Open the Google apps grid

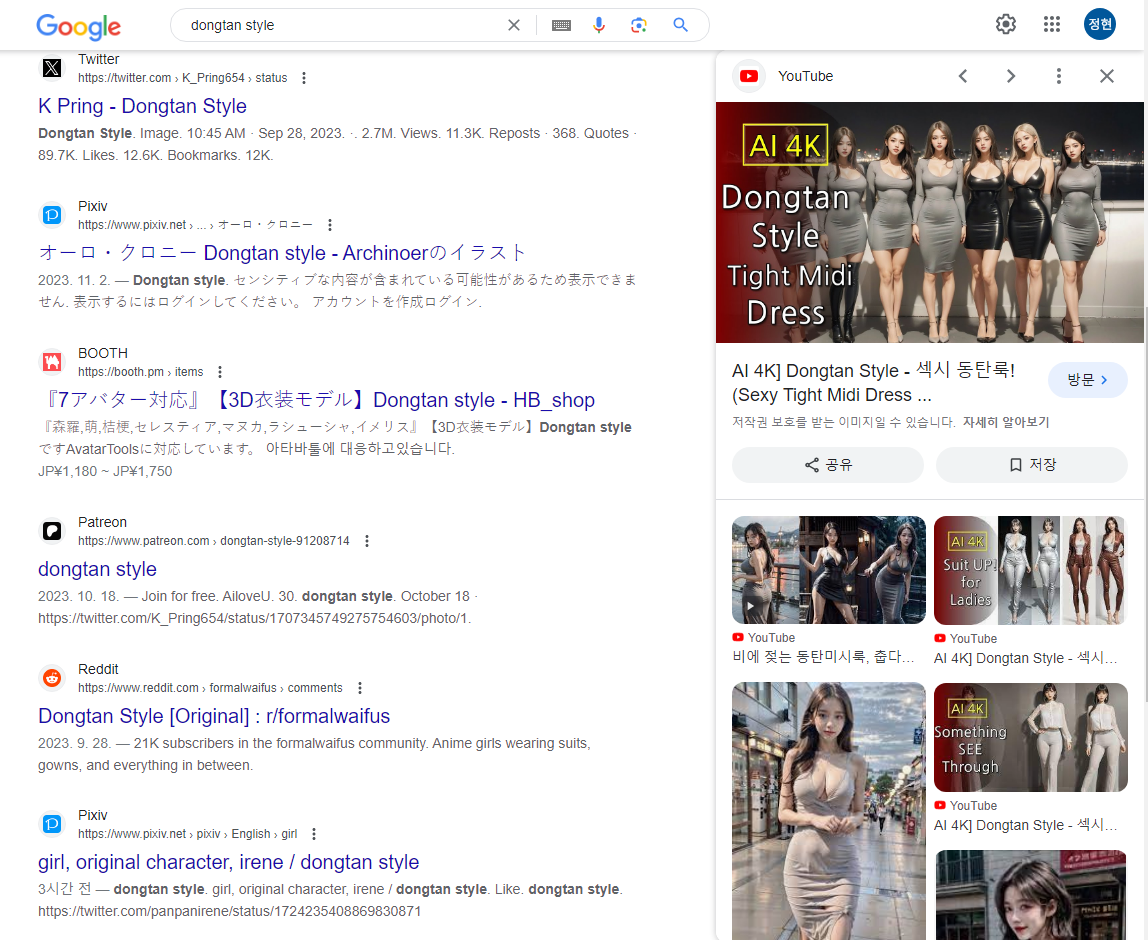(x=1051, y=24)
